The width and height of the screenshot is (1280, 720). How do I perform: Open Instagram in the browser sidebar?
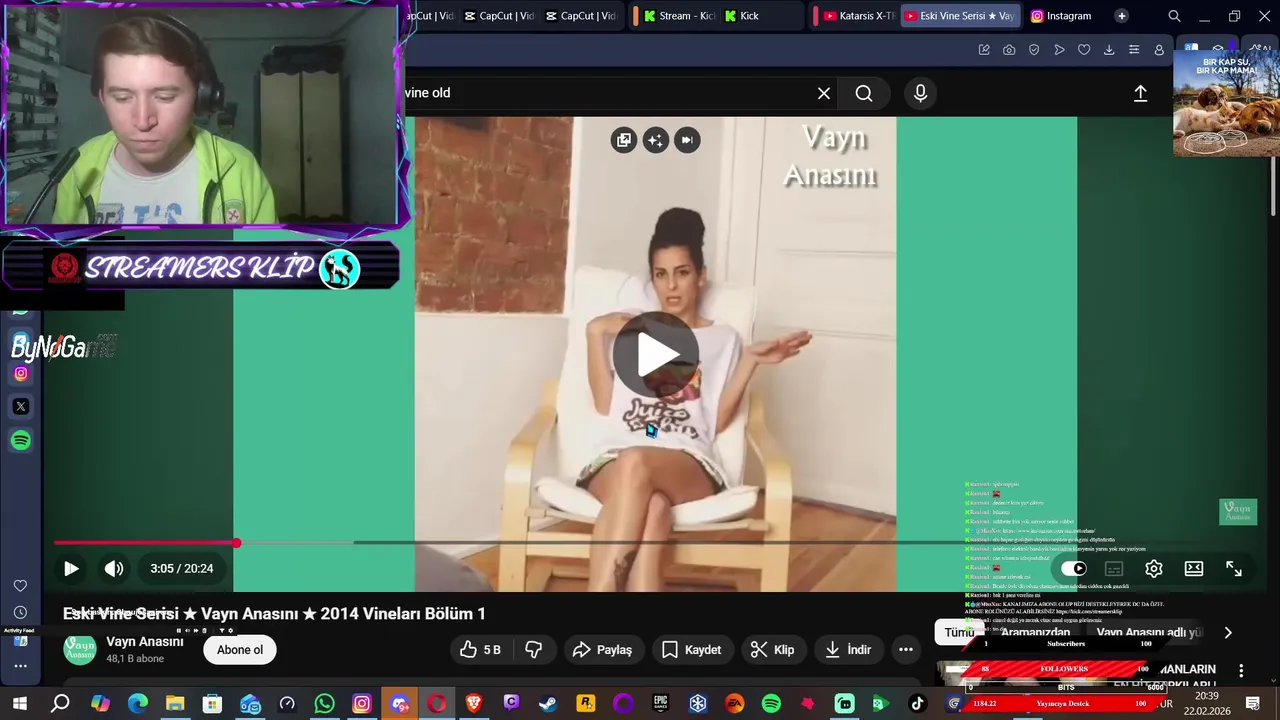point(21,374)
